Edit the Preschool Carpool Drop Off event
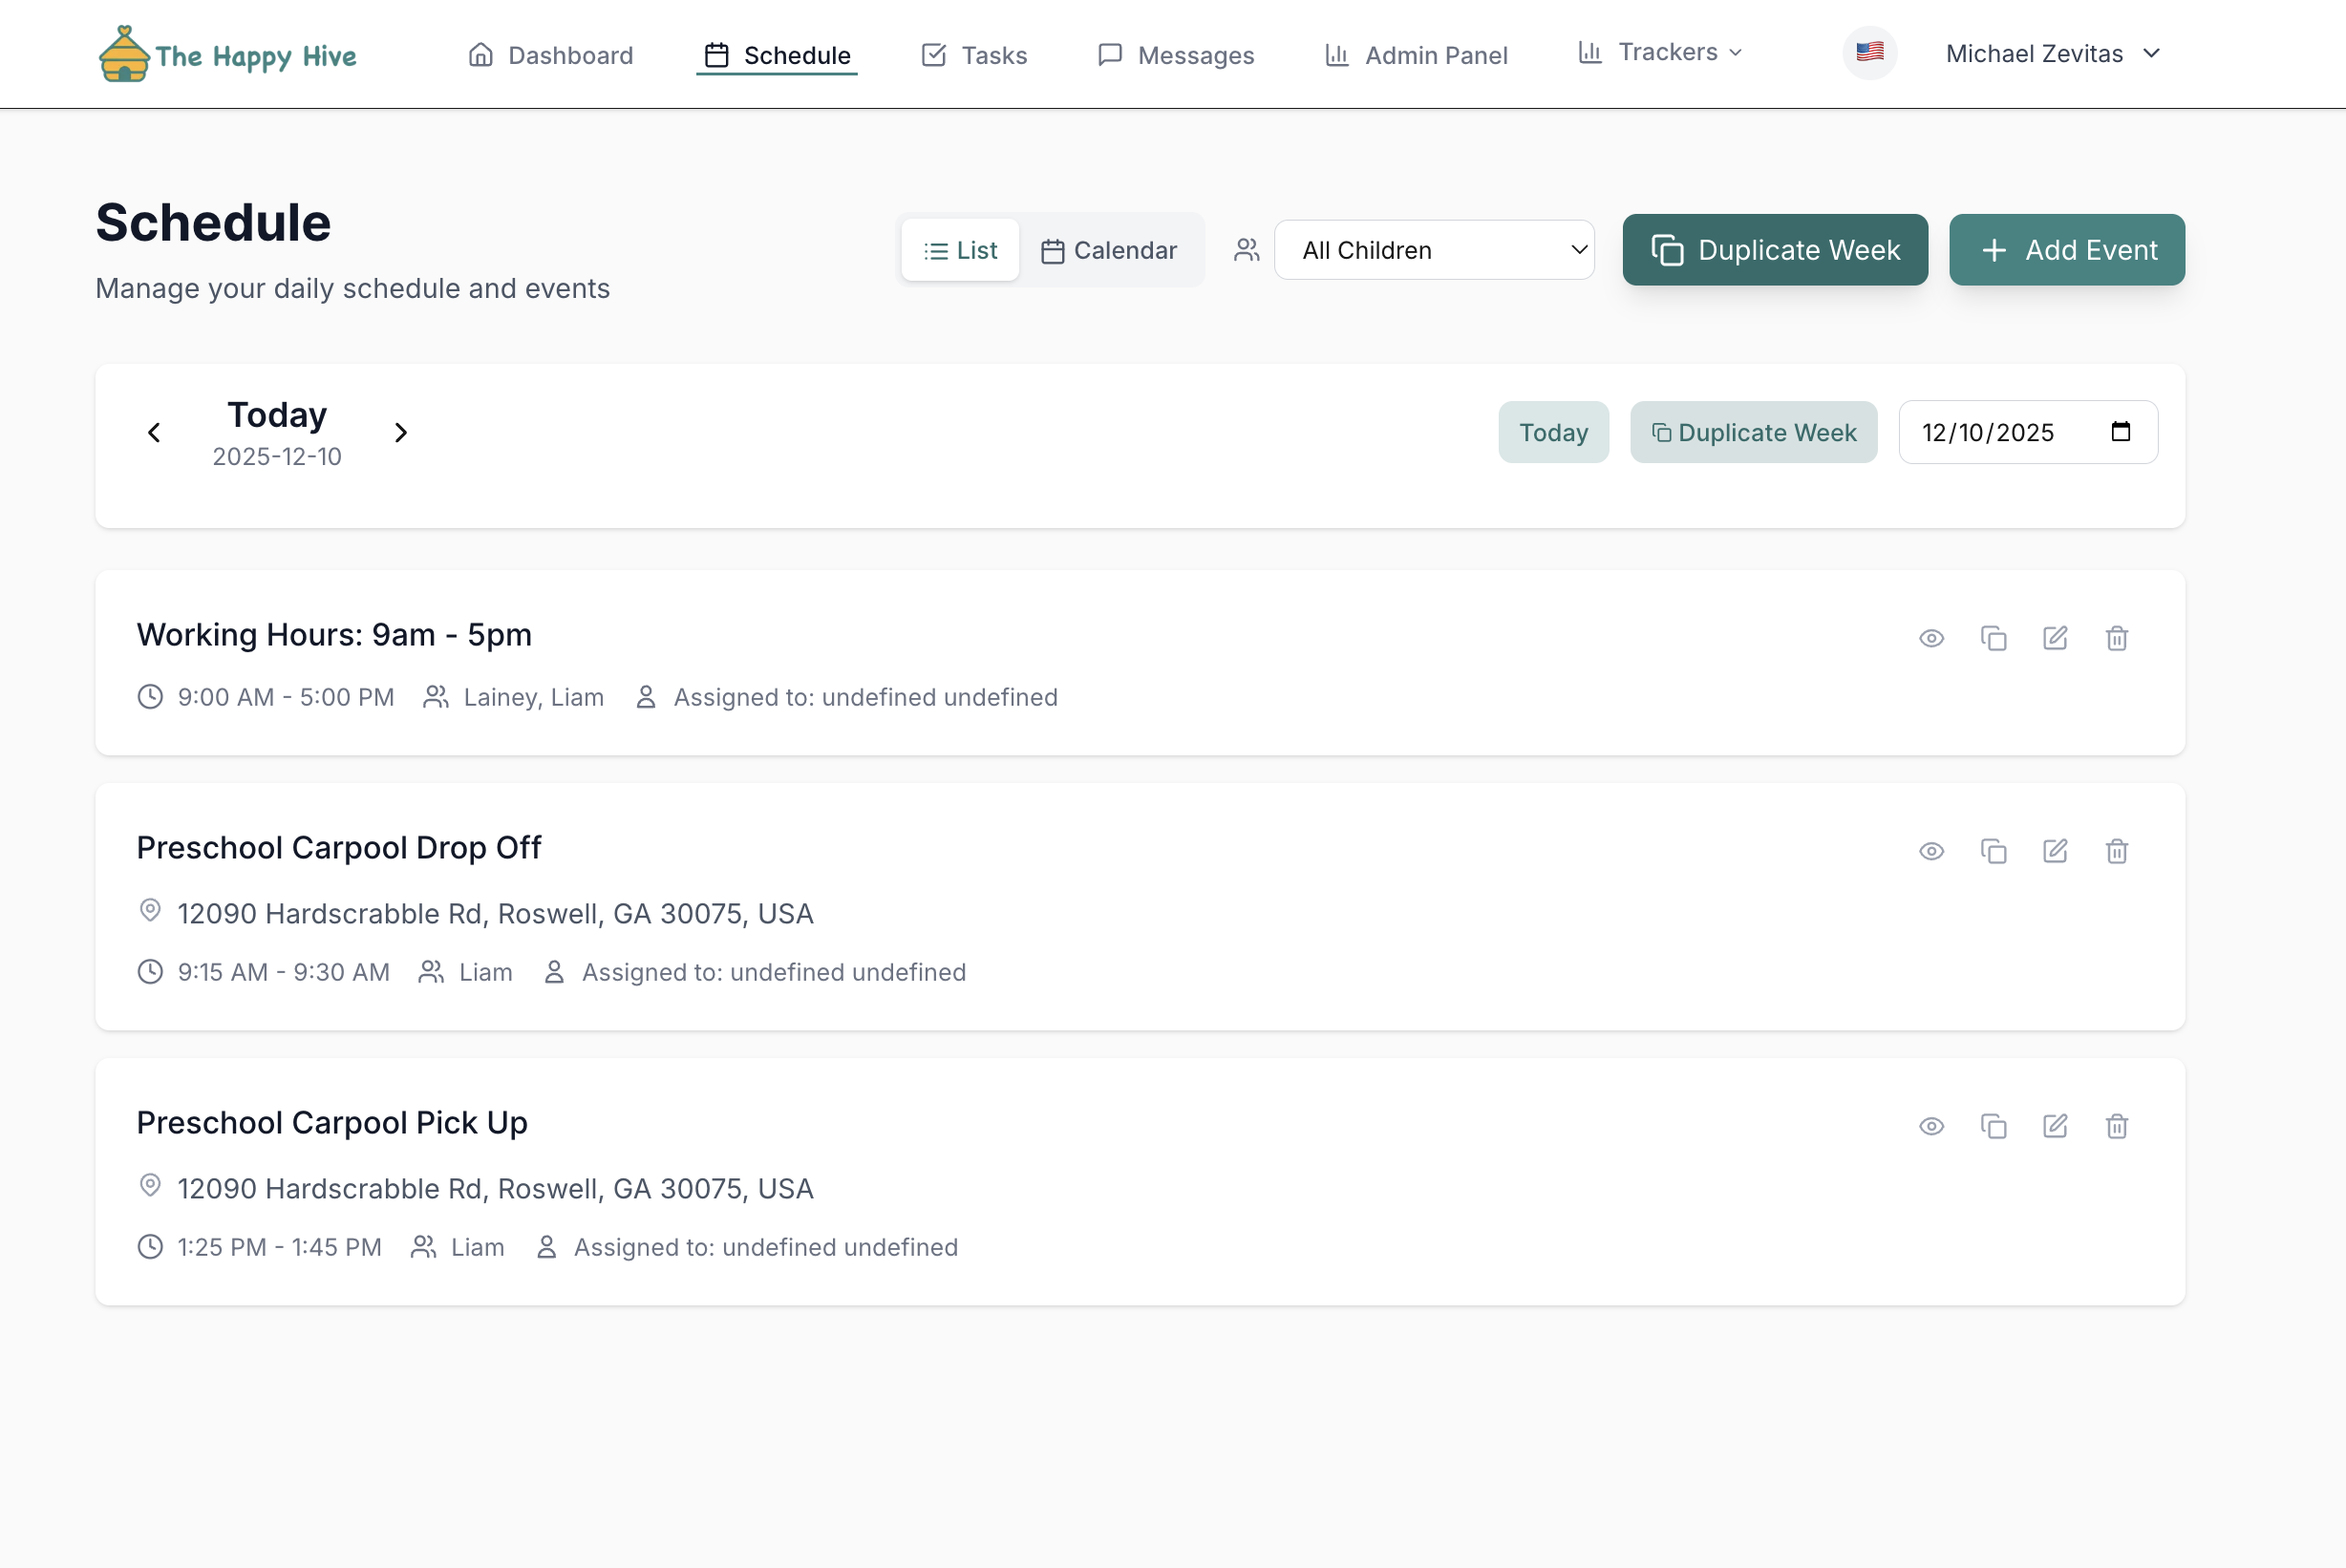Screen dimensions: 2346x1568 pos(2054,851)
